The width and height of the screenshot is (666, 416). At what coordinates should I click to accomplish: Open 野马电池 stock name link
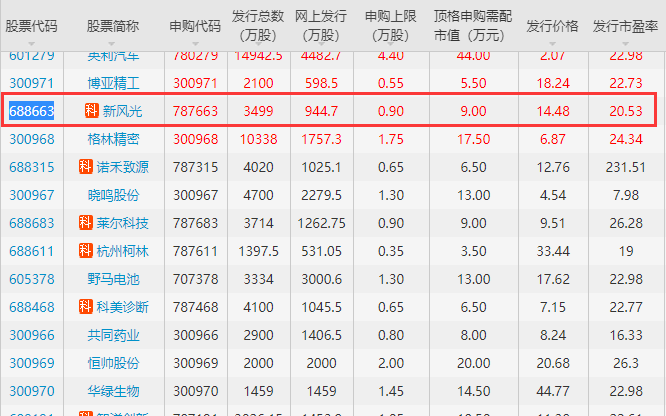(x=113, y=280)
